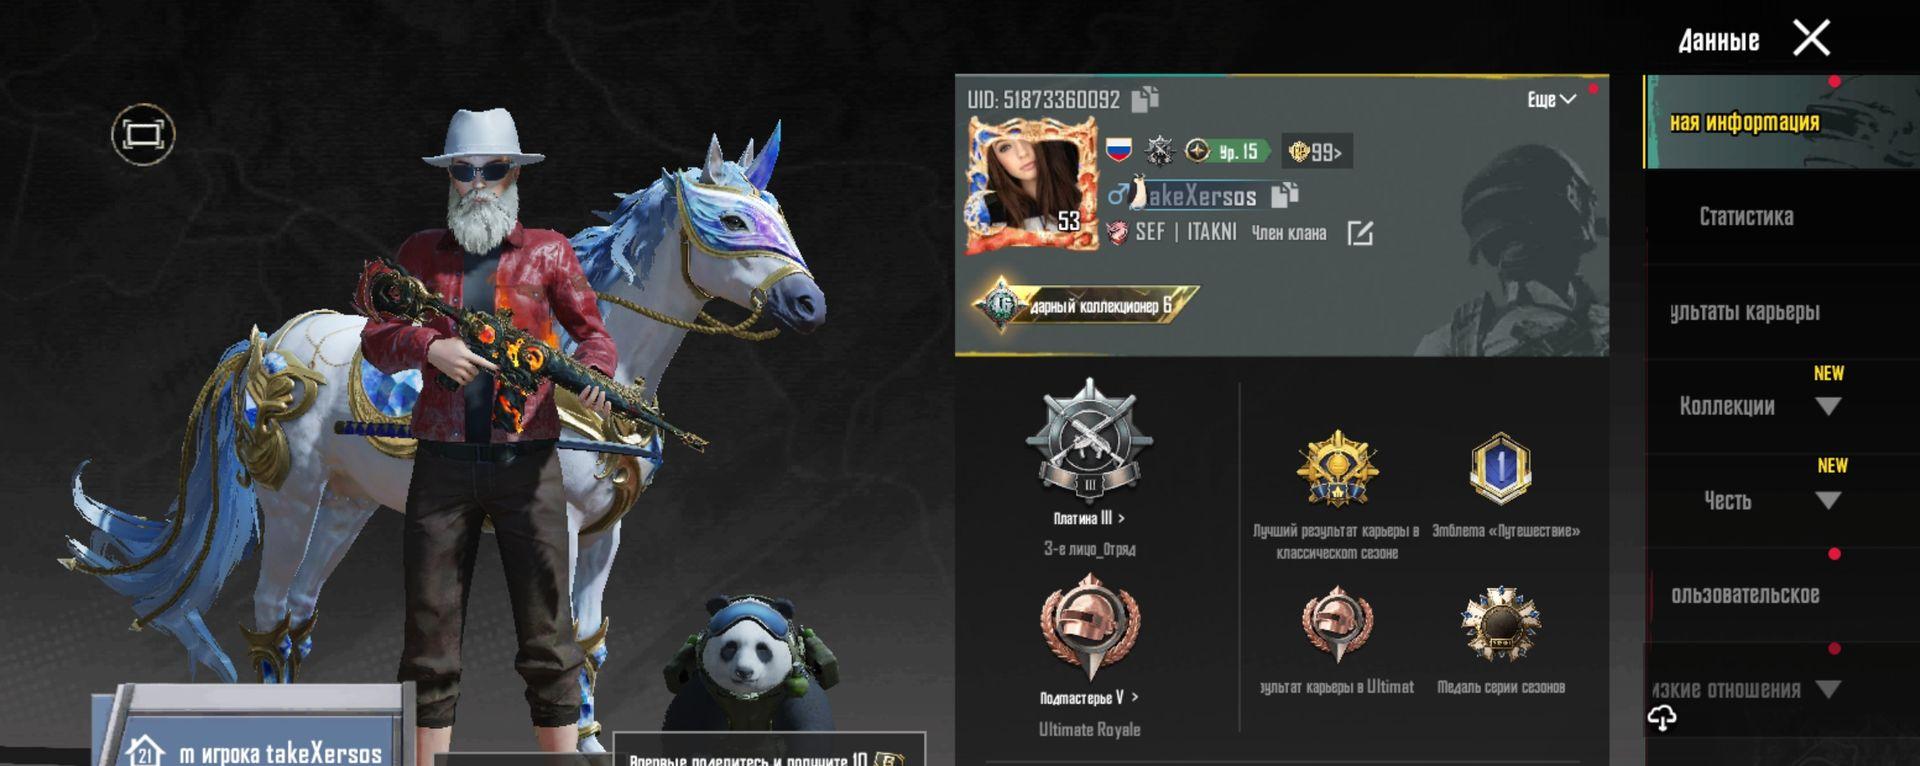
Task: Copy the UID using the copy icon
Action: point(1145,99)
